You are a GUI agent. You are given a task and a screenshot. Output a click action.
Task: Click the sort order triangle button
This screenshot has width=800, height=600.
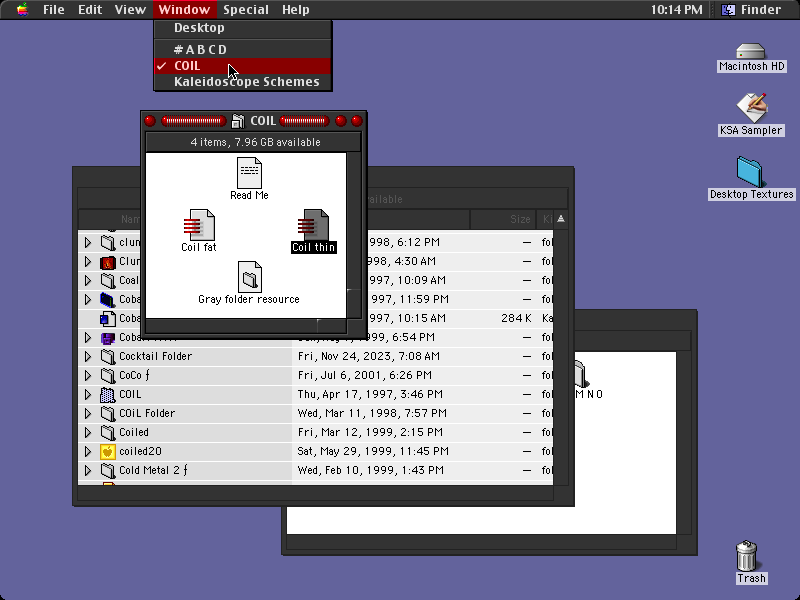(561, 219)
